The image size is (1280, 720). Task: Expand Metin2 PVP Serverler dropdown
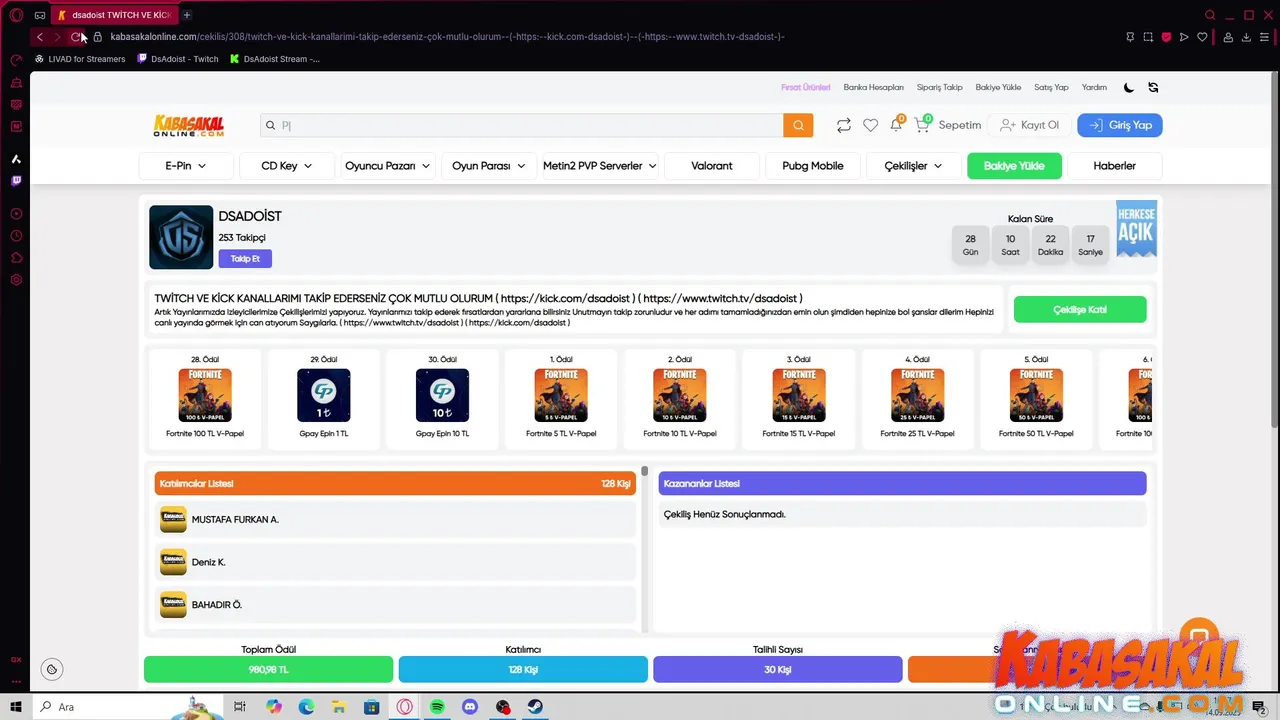click(600, 166)
